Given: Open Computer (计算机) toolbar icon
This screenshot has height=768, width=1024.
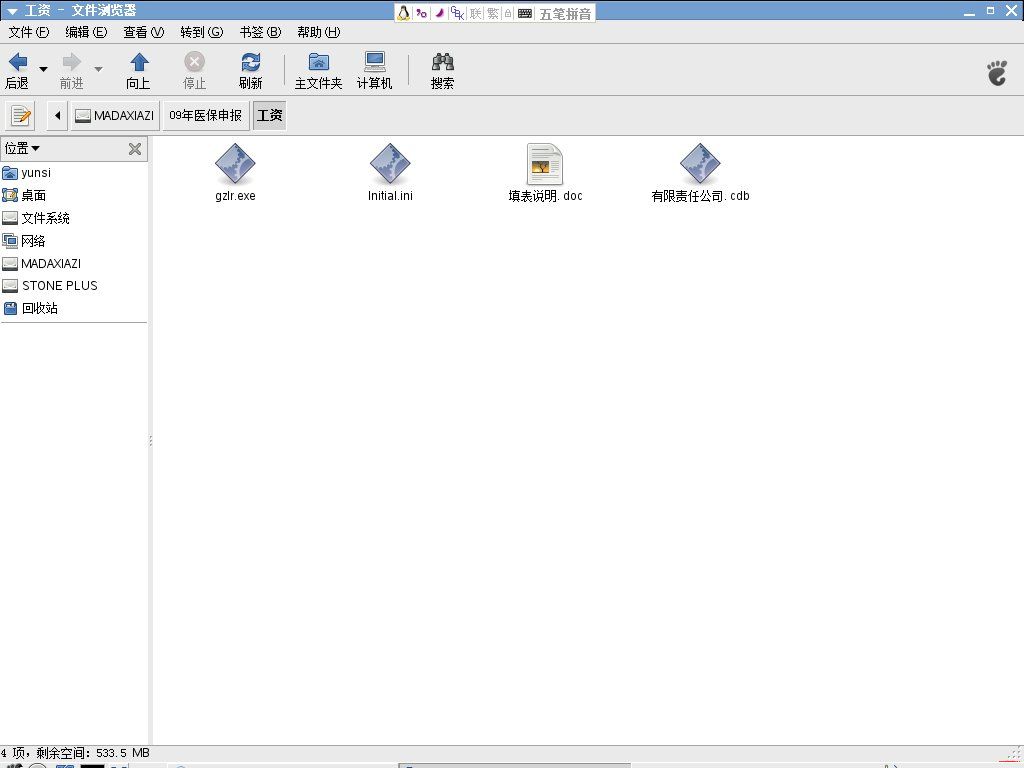Looking at the screenshot, I should pos(375,63).
